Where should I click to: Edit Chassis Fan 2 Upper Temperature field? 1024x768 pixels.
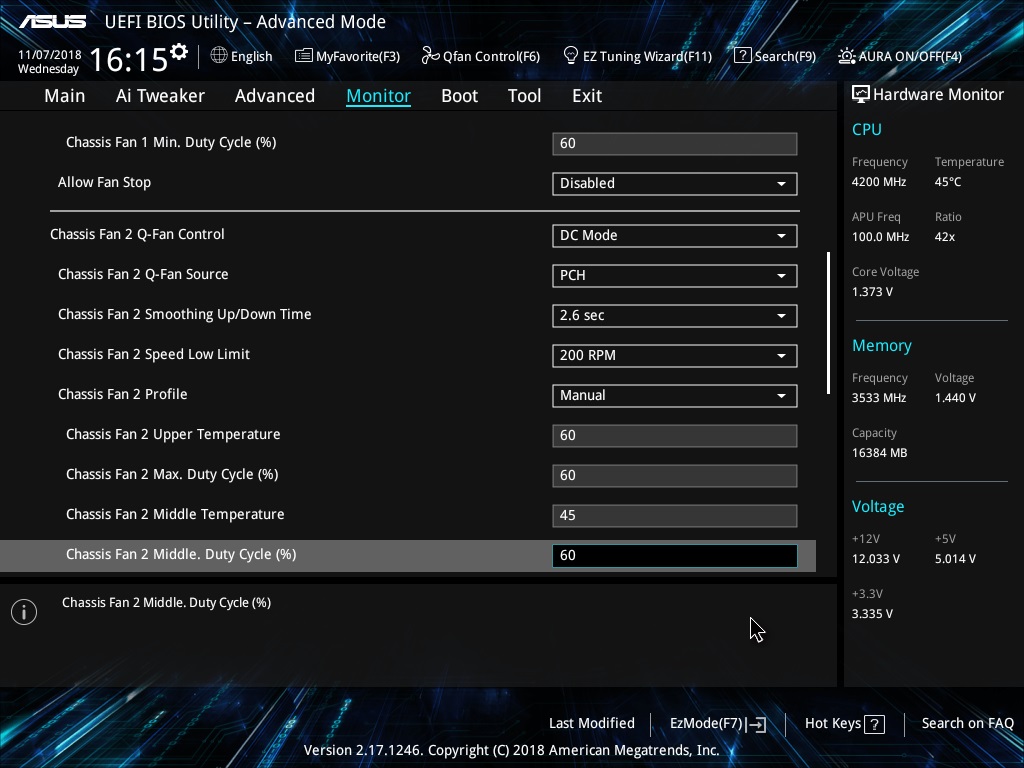click(x=675, y=436)
